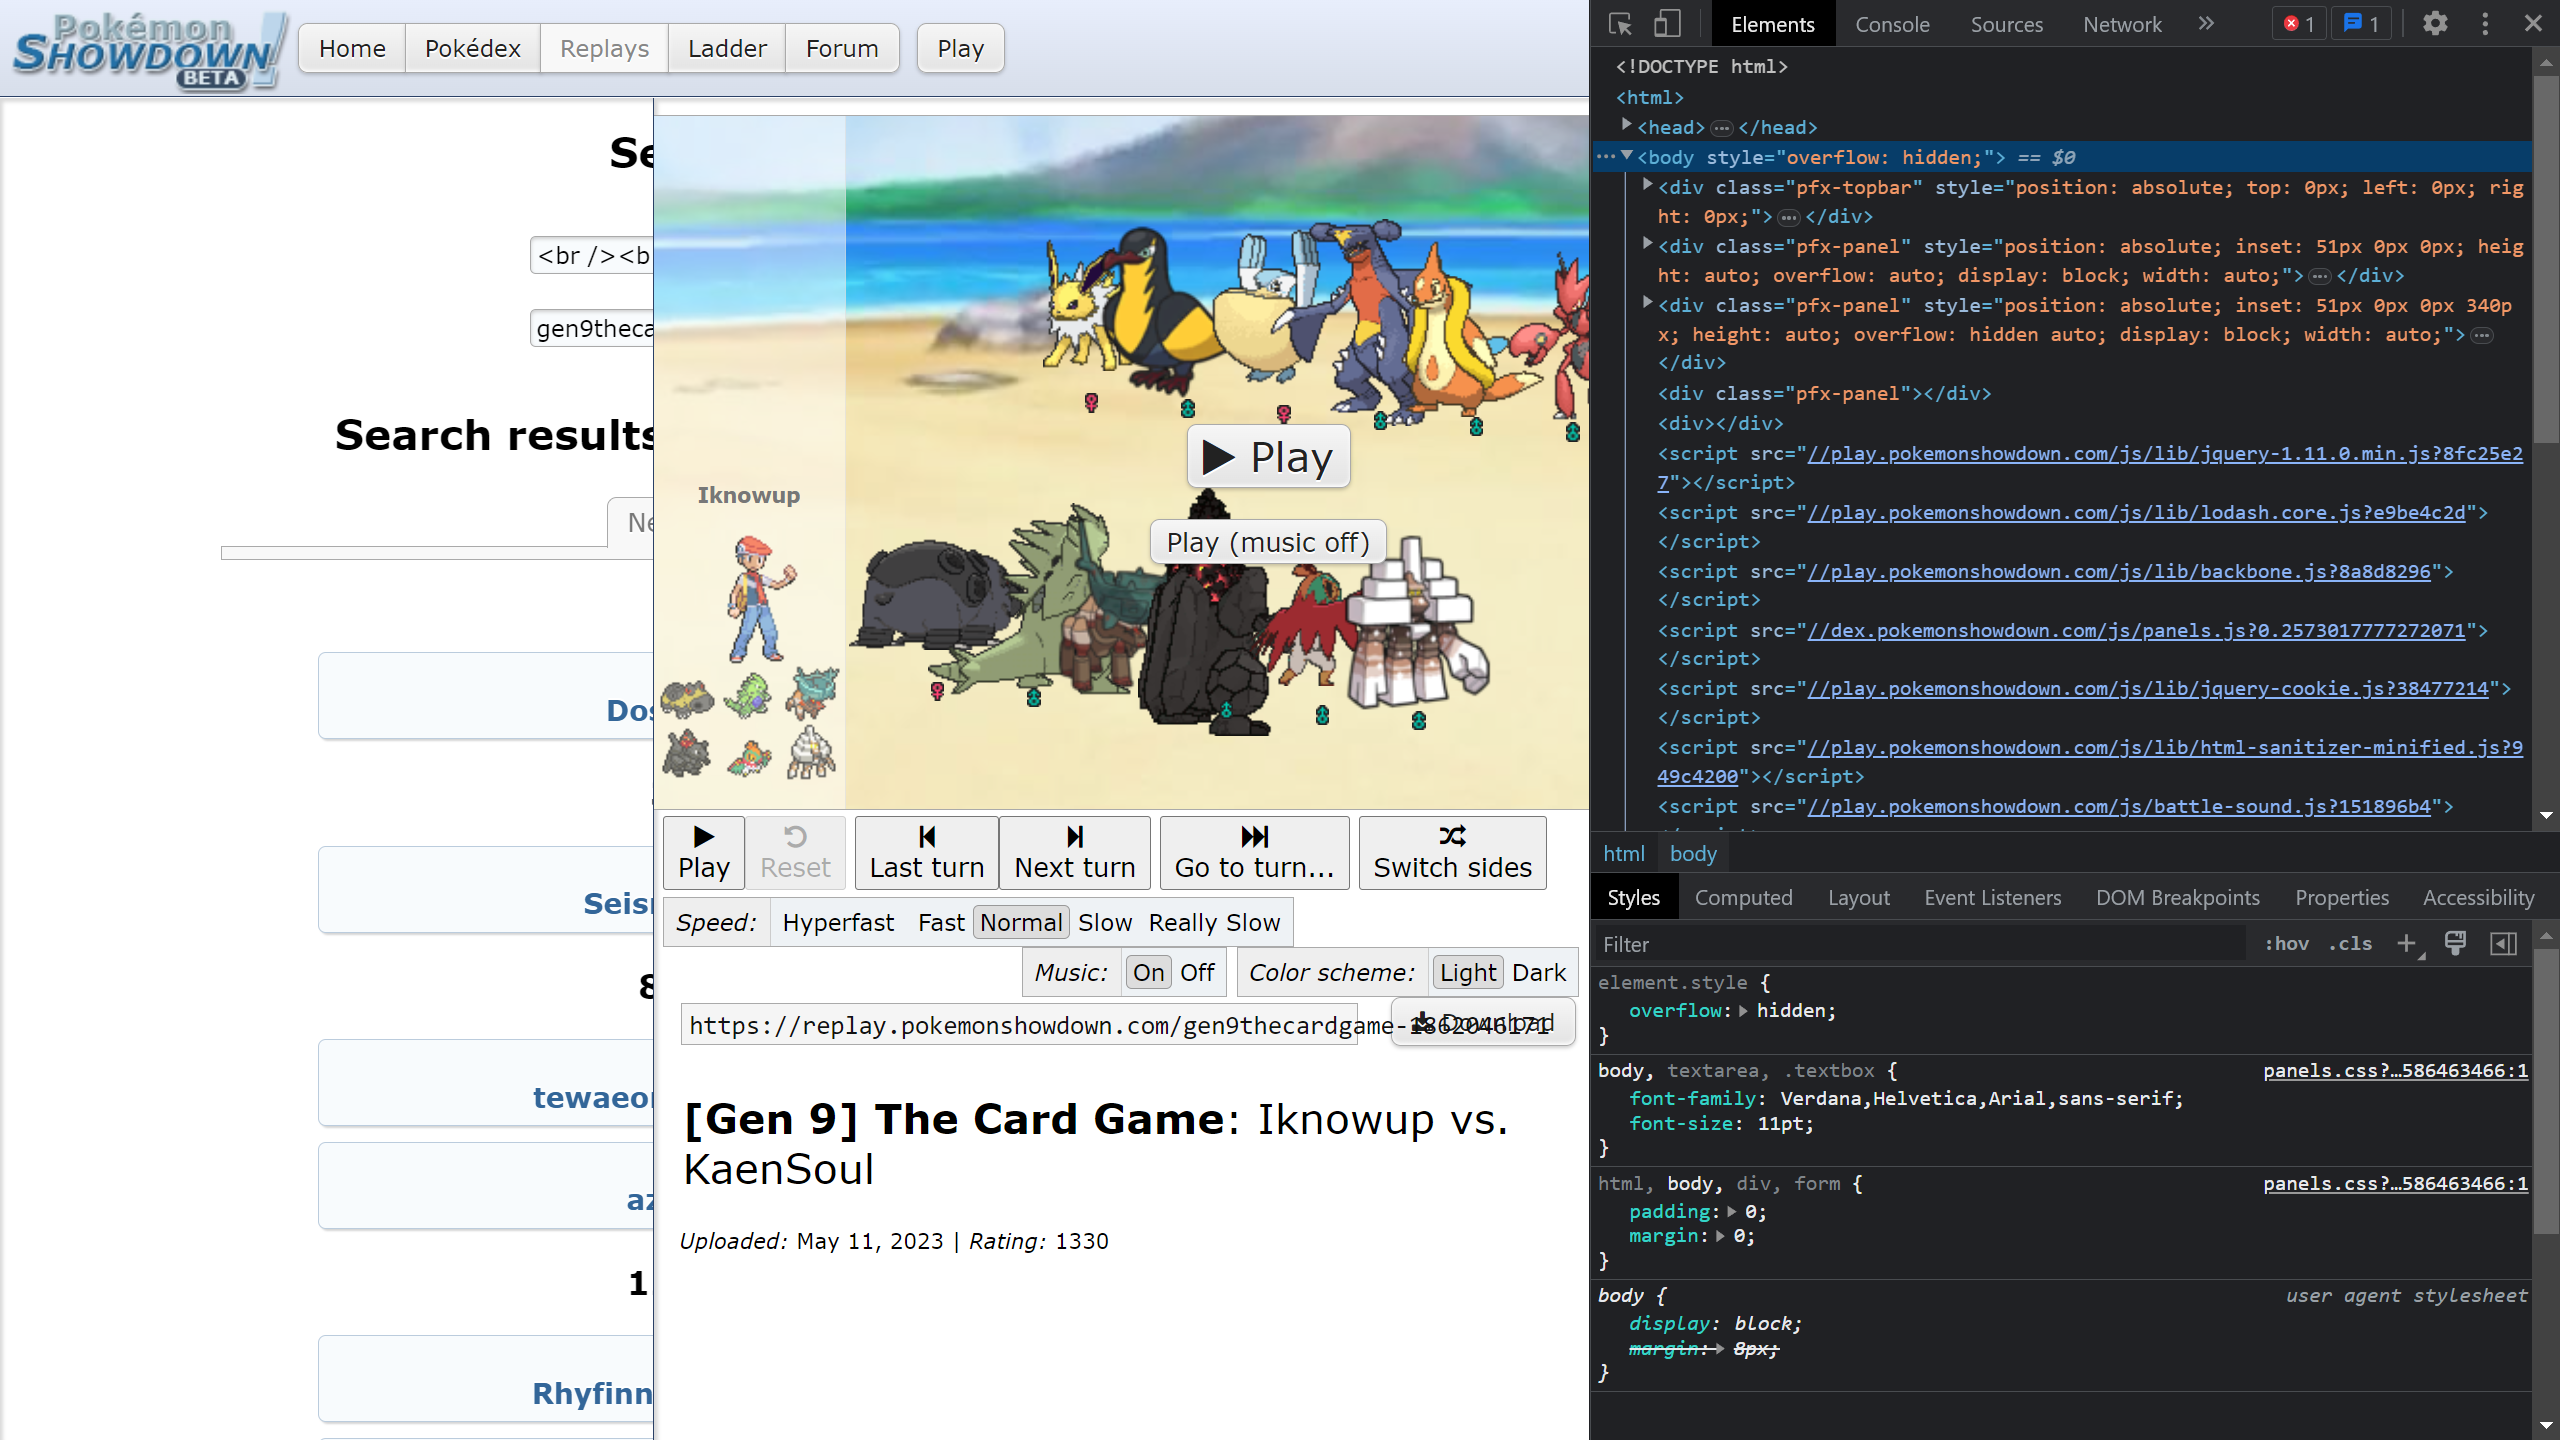Open the red error count badge

[x=2299, y=24]
